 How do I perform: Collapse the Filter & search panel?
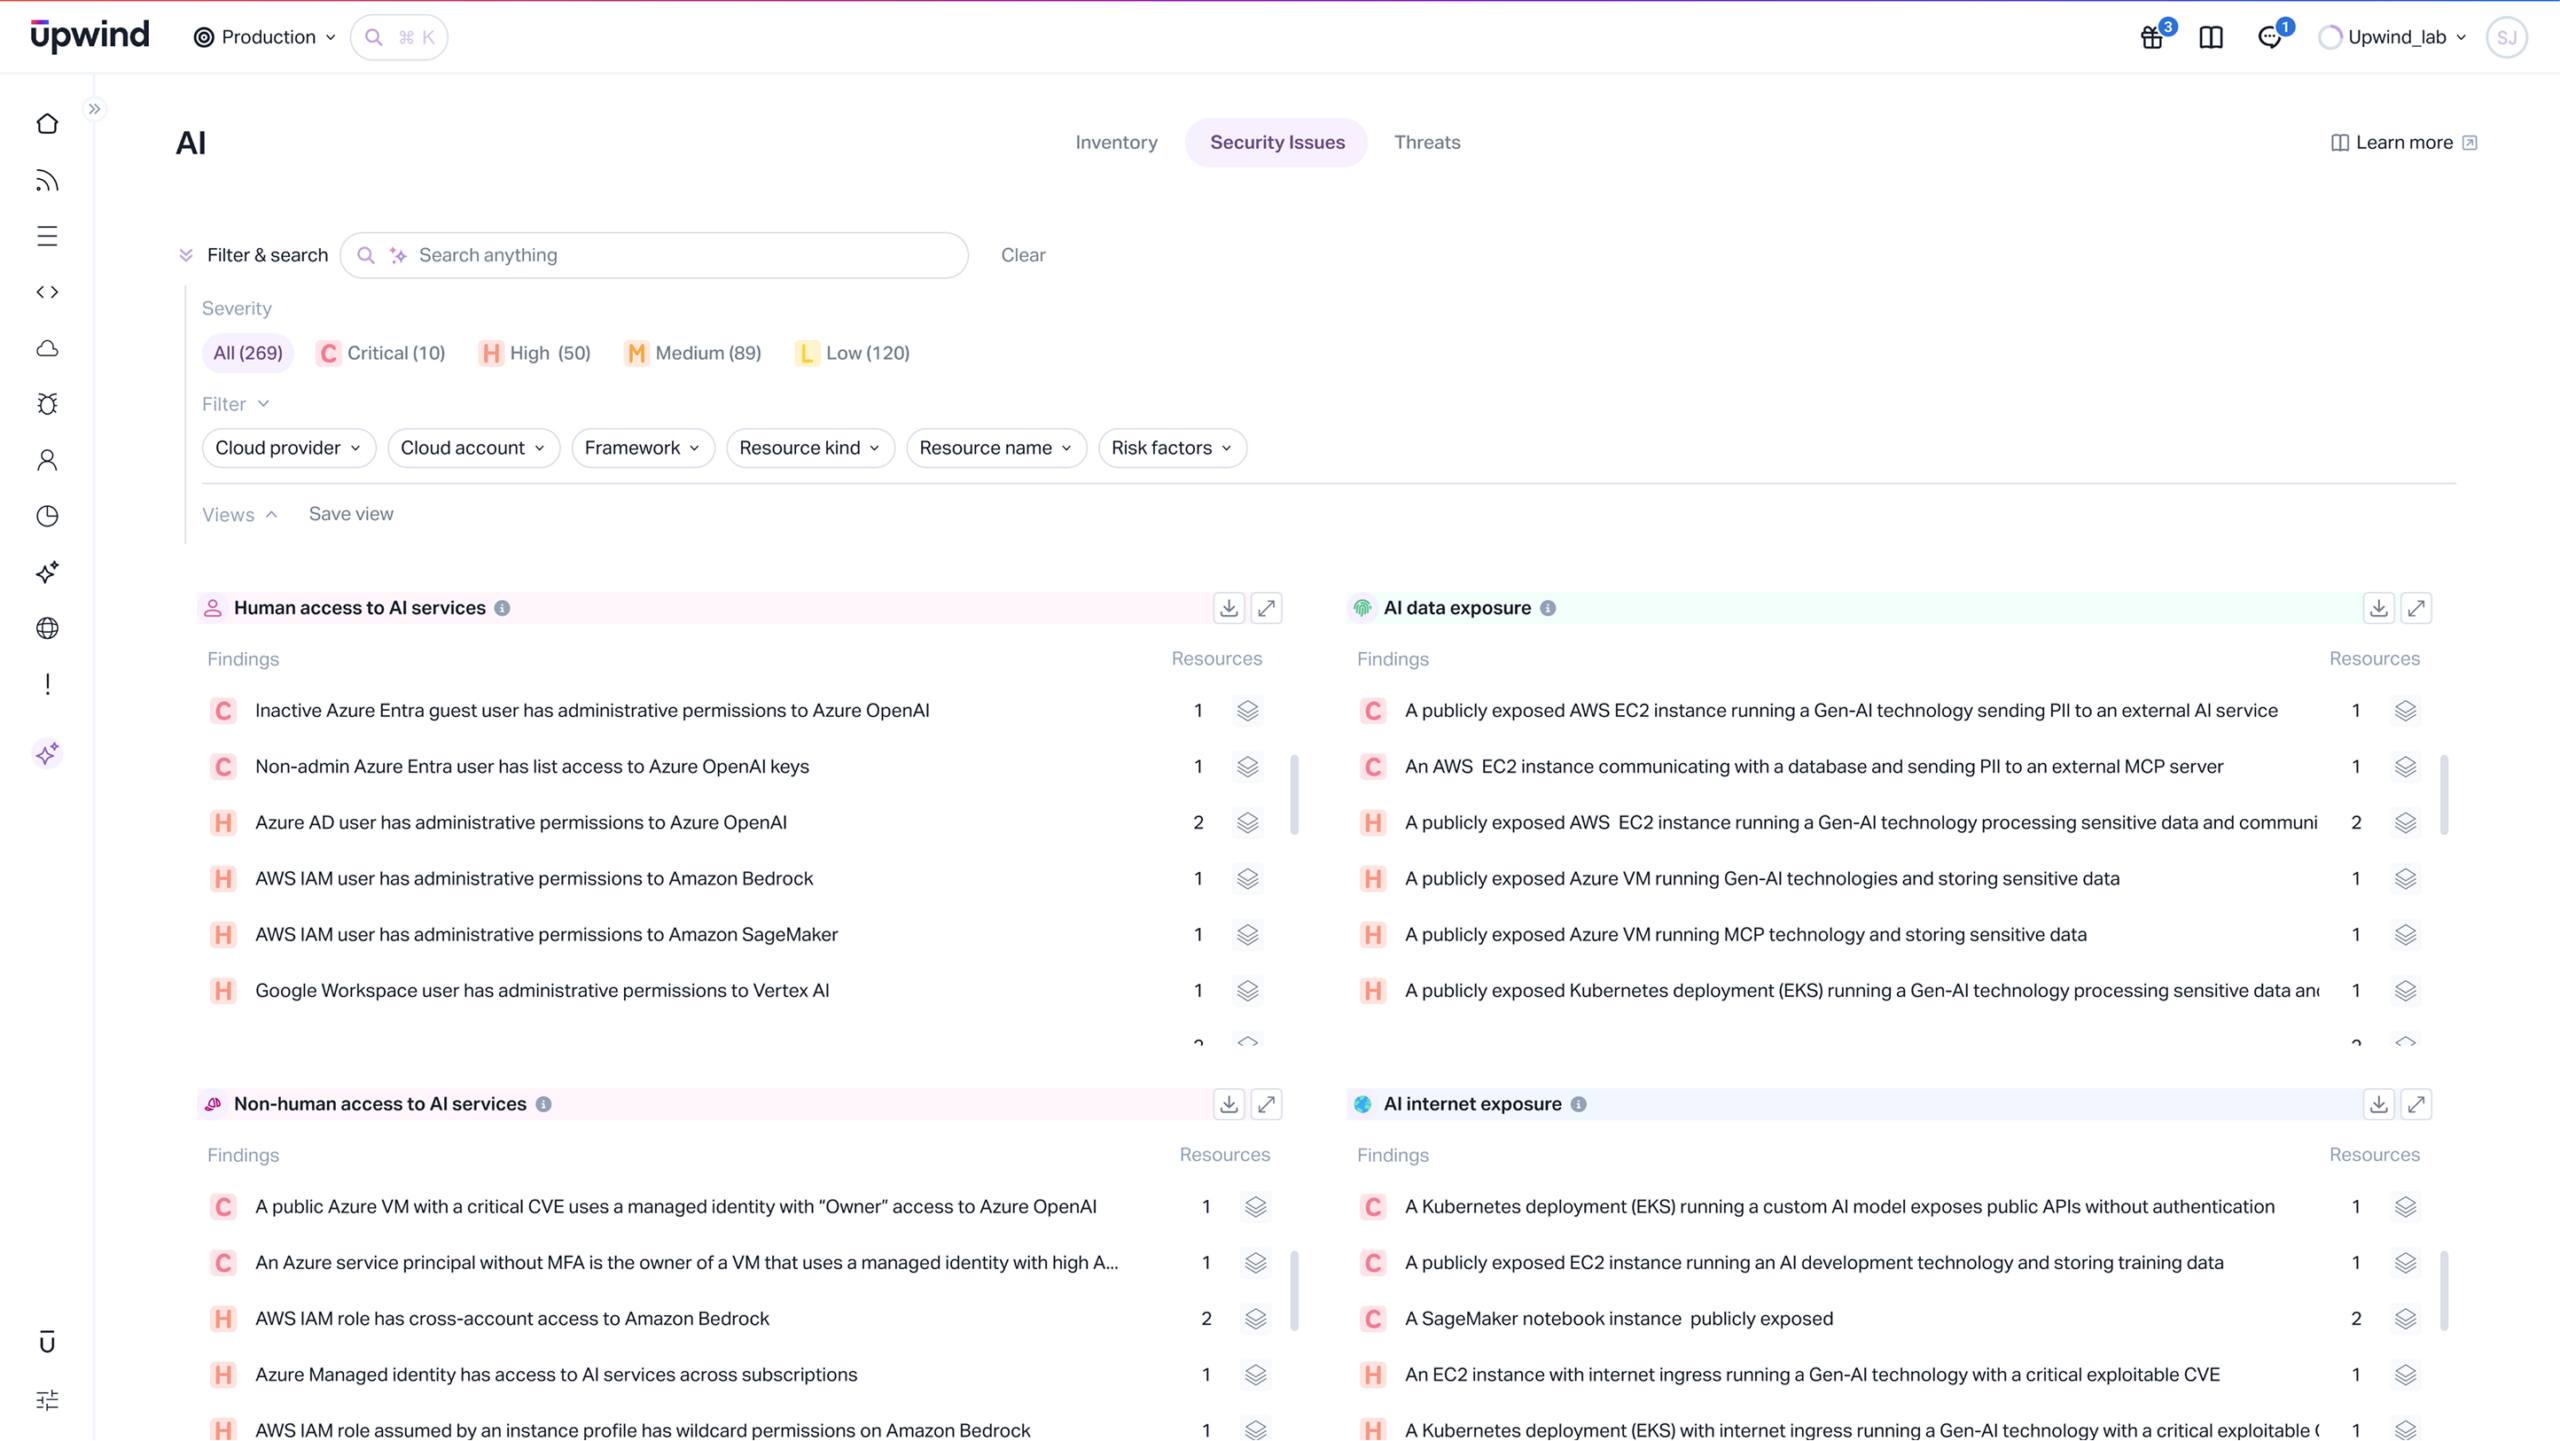click(x=186, y=255)
